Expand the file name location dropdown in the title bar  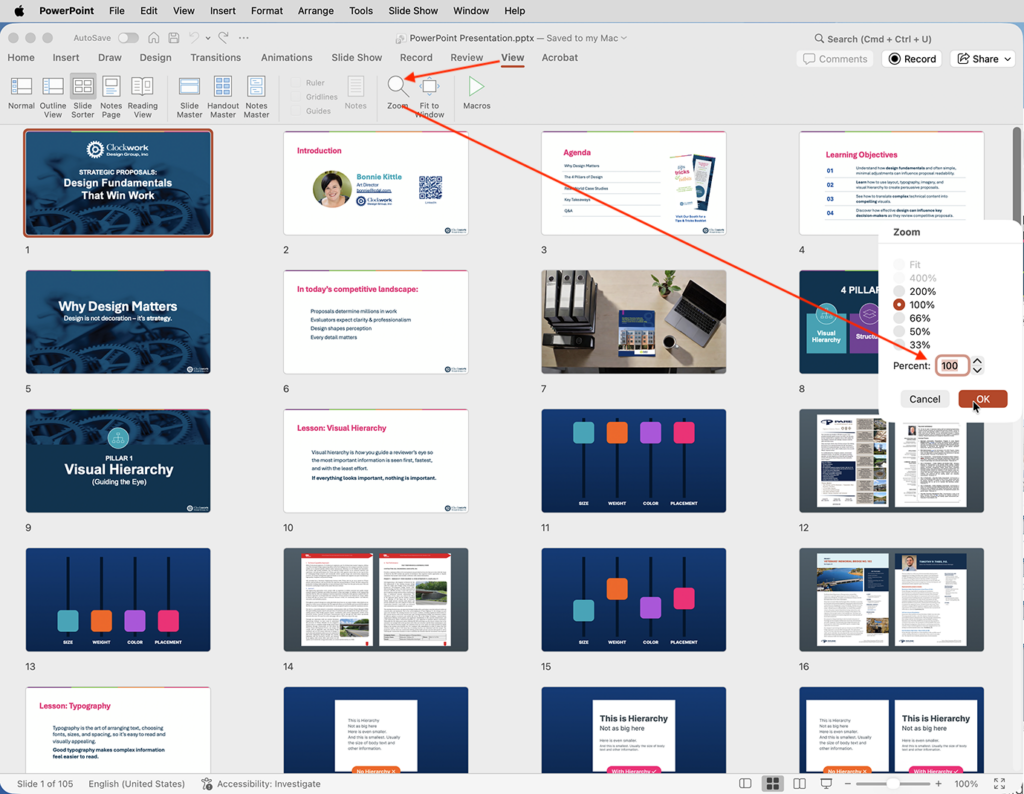(624, 38)
